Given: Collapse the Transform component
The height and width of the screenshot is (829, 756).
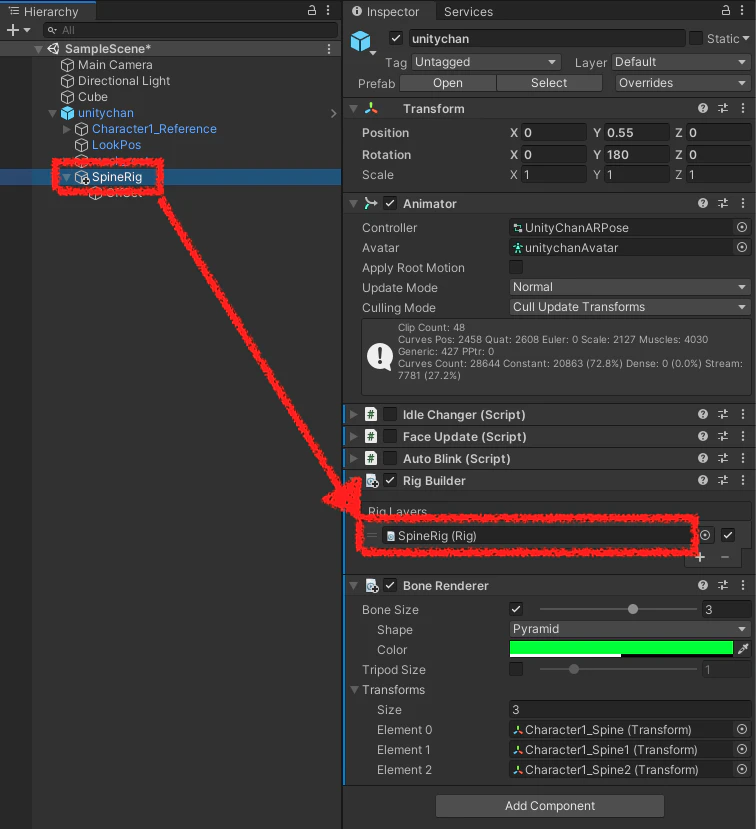Looking at the screenshot, I should tap(354, 109).
